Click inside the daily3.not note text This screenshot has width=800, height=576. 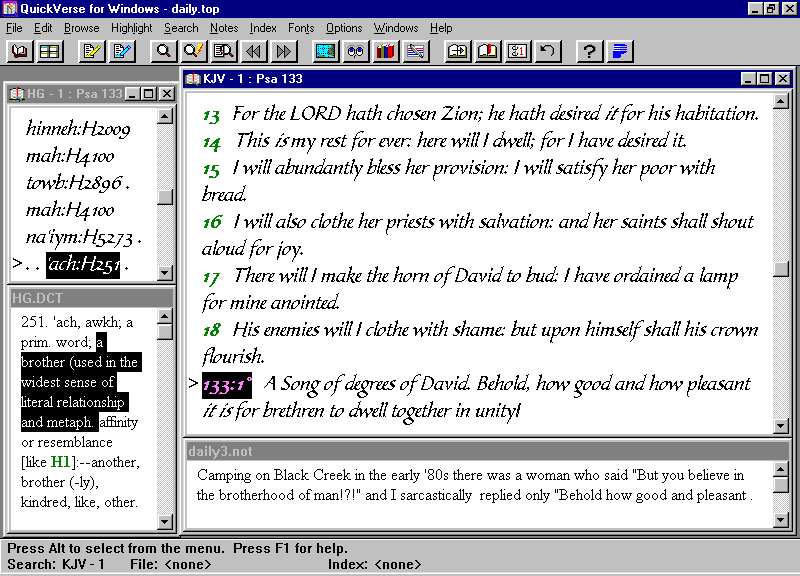(x=474, y=485)
